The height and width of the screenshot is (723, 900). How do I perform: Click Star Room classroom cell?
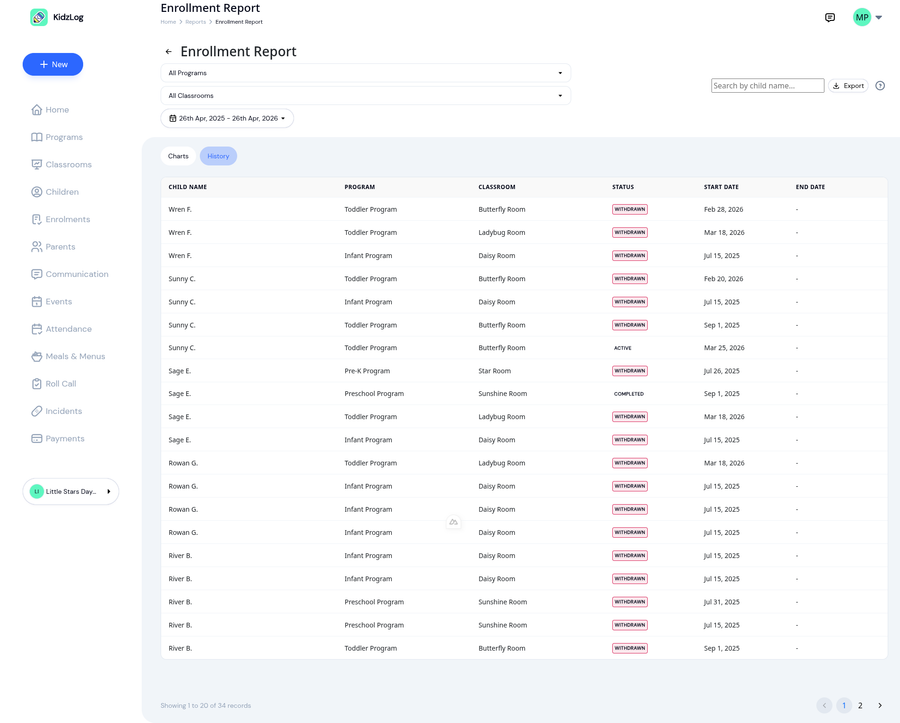(494, 371)
